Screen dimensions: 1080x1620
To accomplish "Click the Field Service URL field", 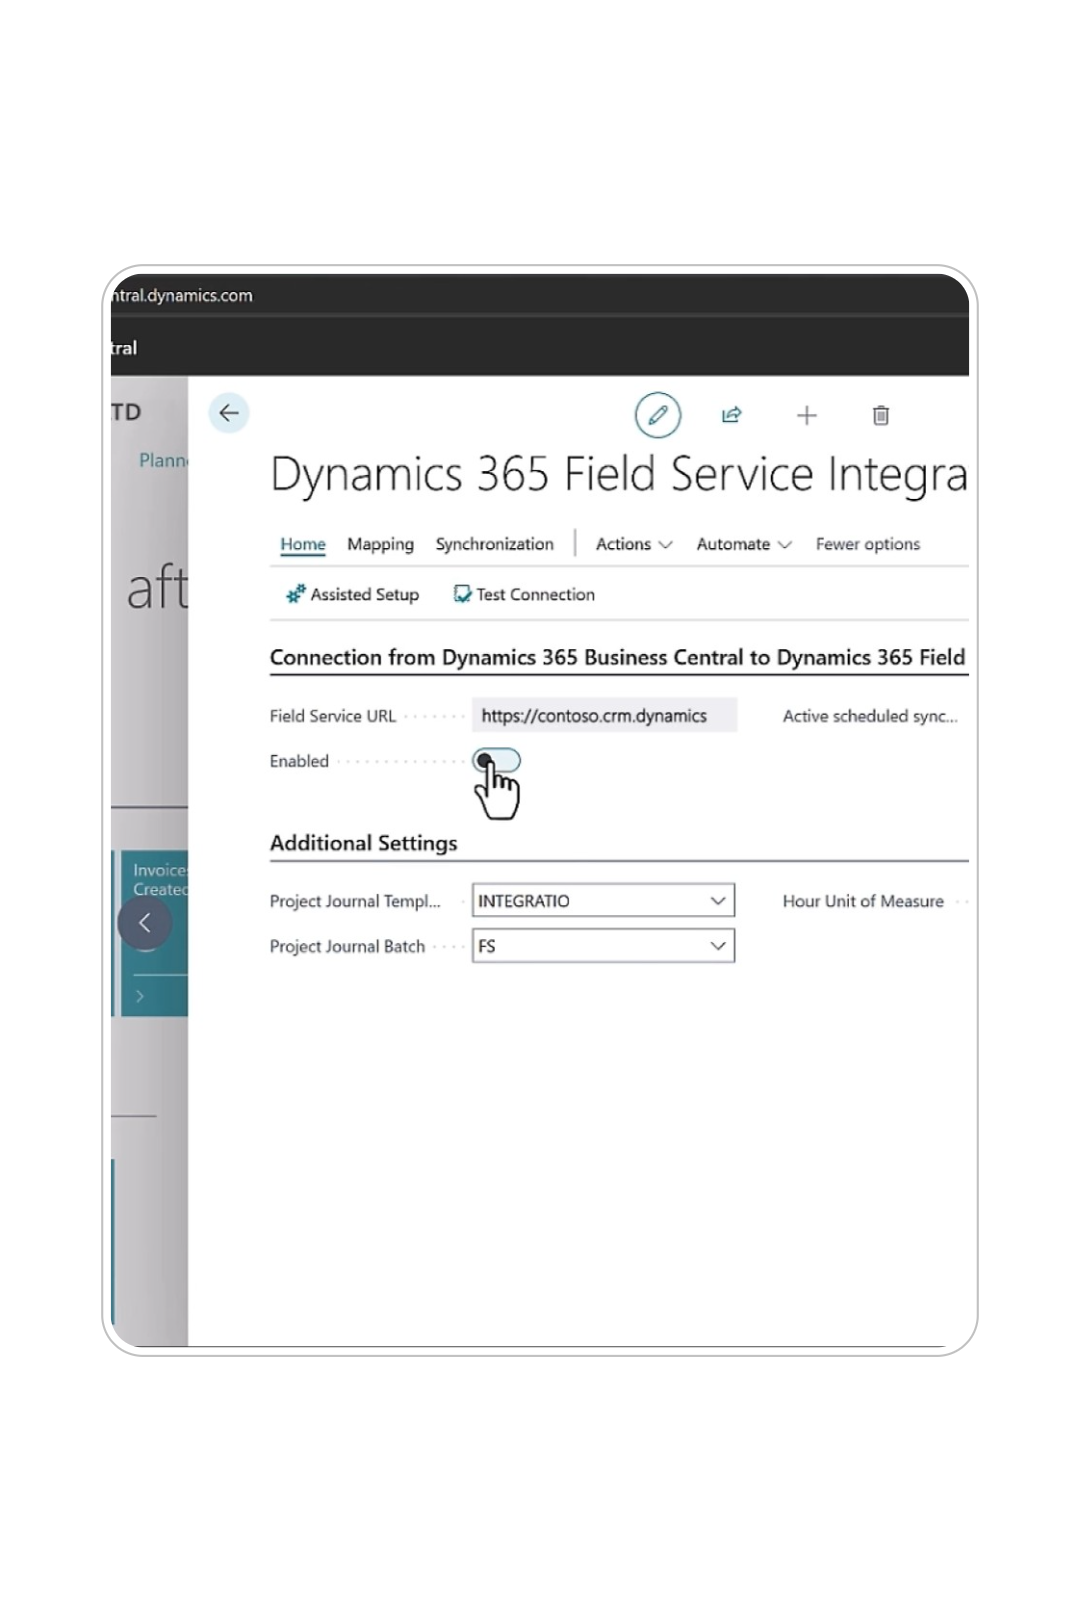I will (x=604, y=716).
